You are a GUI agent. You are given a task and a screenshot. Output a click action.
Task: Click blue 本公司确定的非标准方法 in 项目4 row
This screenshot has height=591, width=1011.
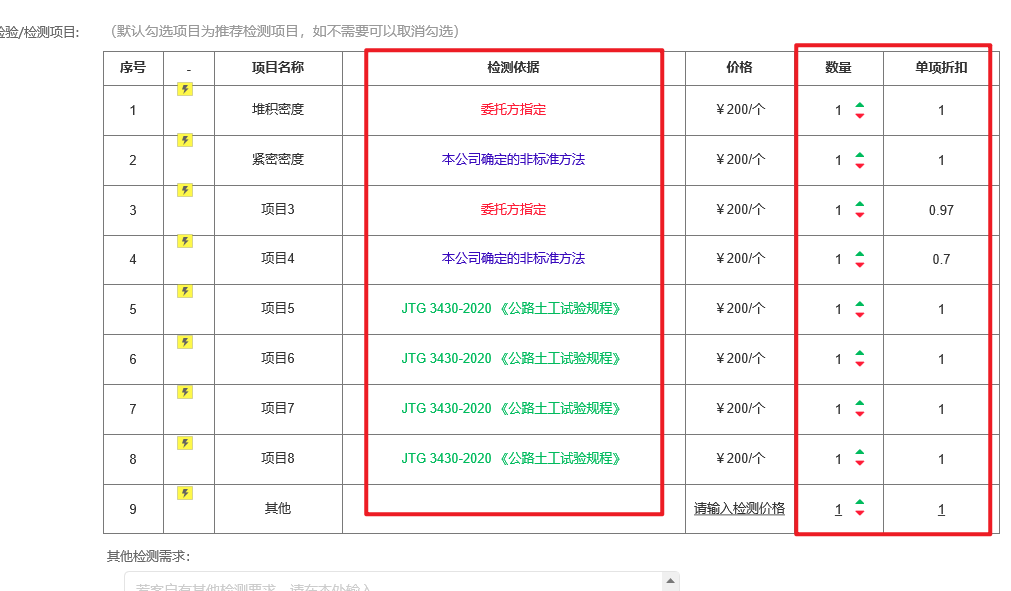click(513, 258)
